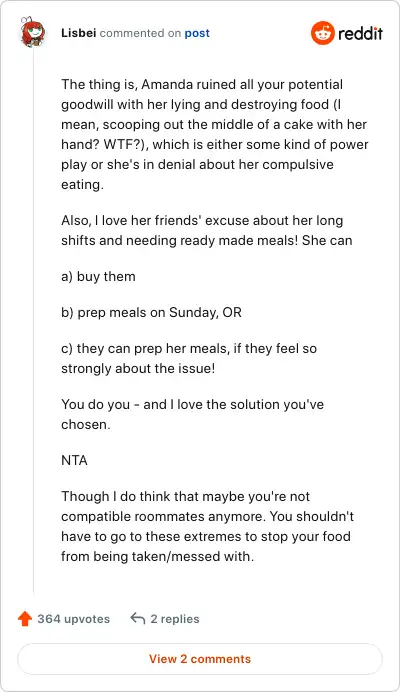Click the "364 upvotes" count
The width and height of the screenshot is (400, 692).
click(x=73, y=619)
